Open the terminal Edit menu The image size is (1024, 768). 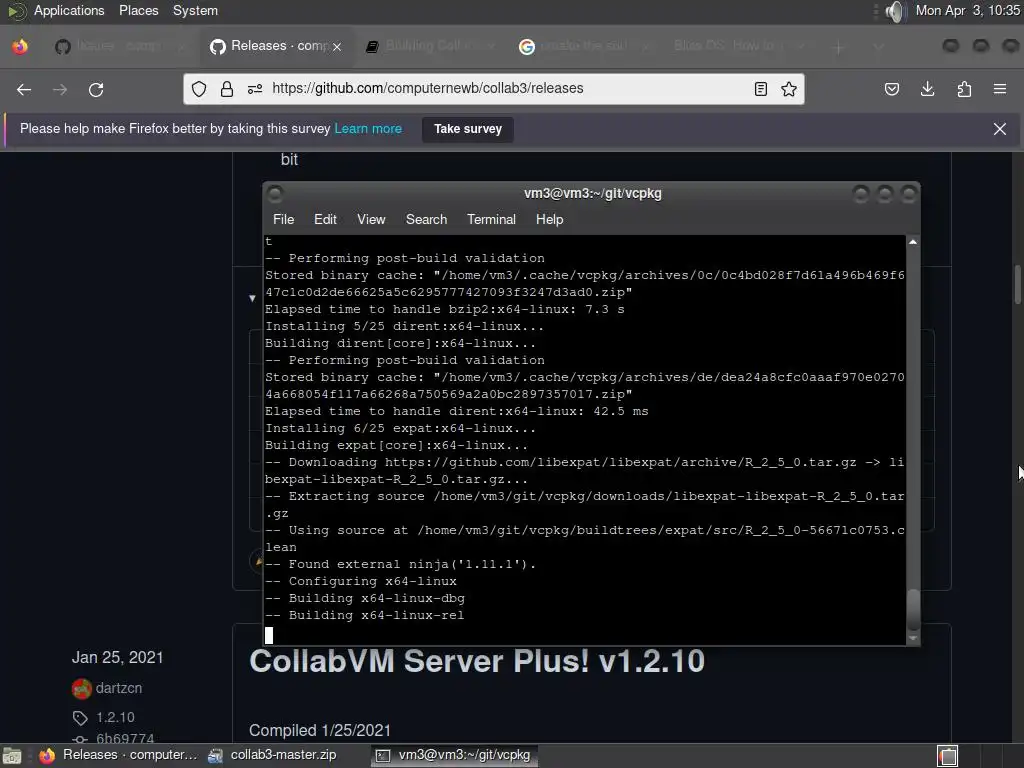click(x=325, y=219)
